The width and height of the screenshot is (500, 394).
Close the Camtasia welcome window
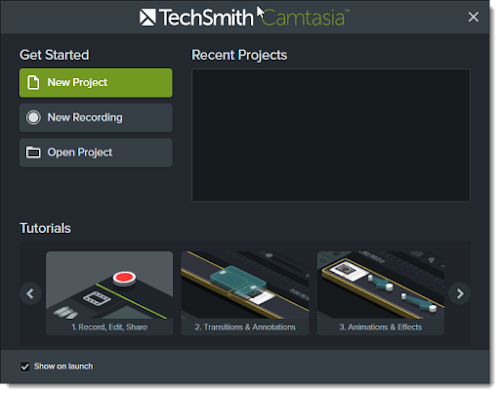click(473, 17)
